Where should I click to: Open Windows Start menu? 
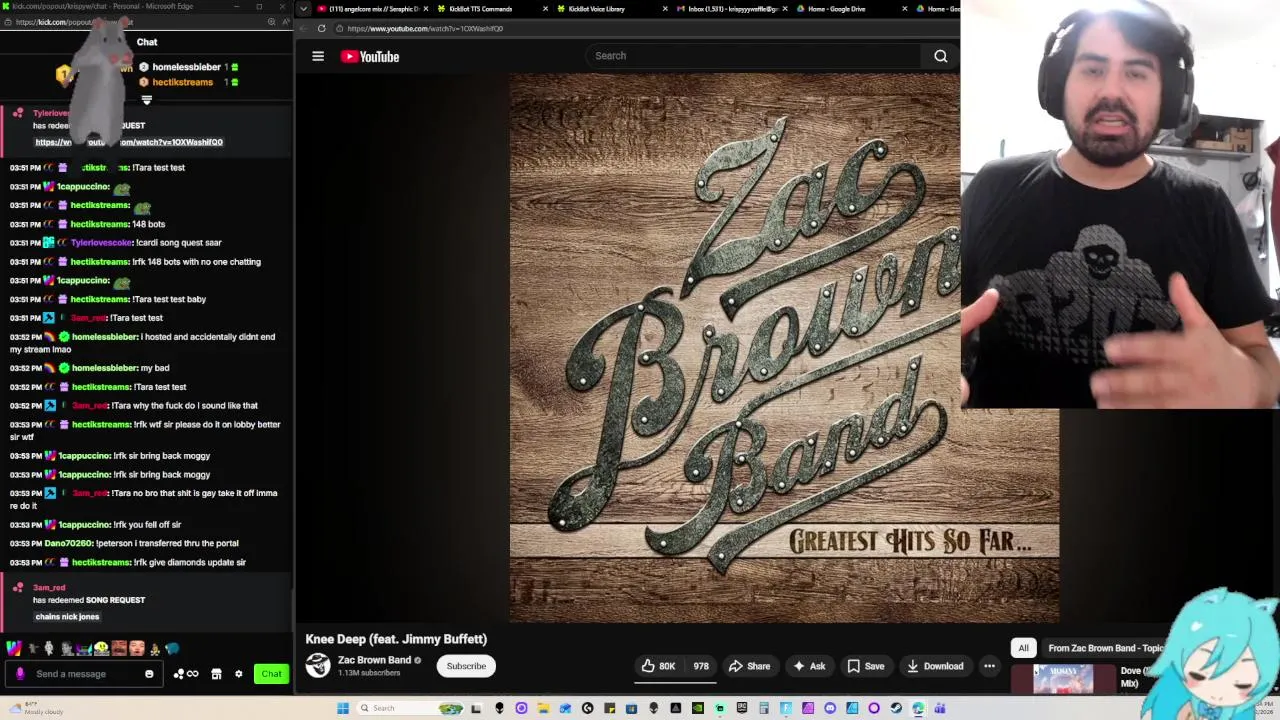pyautogui.click(x=343, y=708)
